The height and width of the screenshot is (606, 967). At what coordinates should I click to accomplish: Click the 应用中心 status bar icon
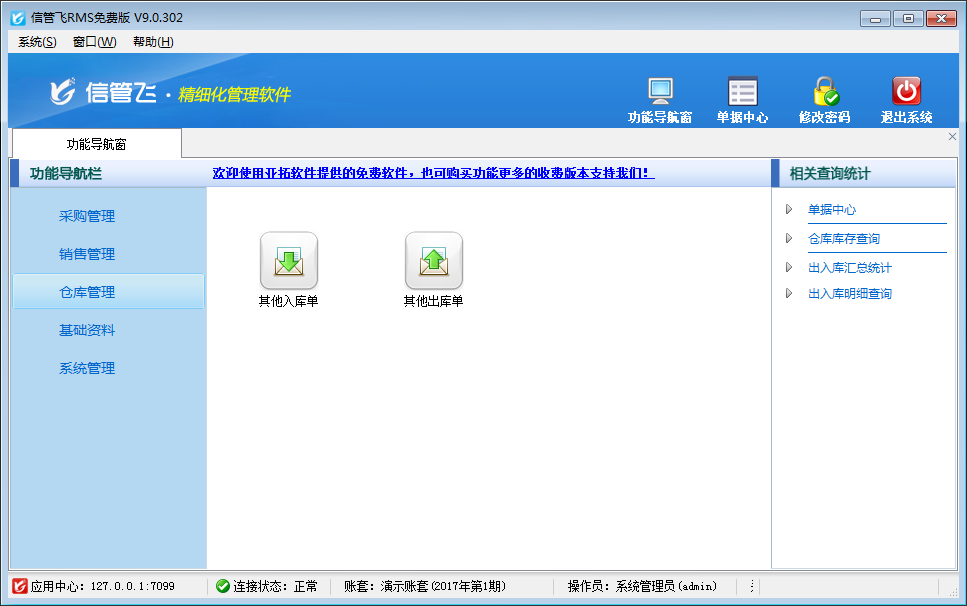[19, 586]
